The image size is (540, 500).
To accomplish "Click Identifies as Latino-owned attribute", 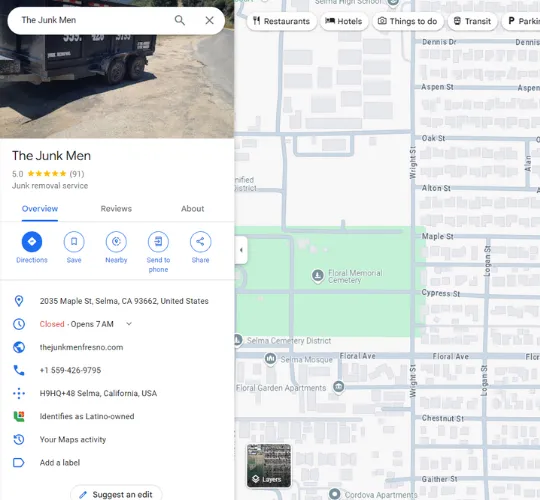I will click(87, 416).
